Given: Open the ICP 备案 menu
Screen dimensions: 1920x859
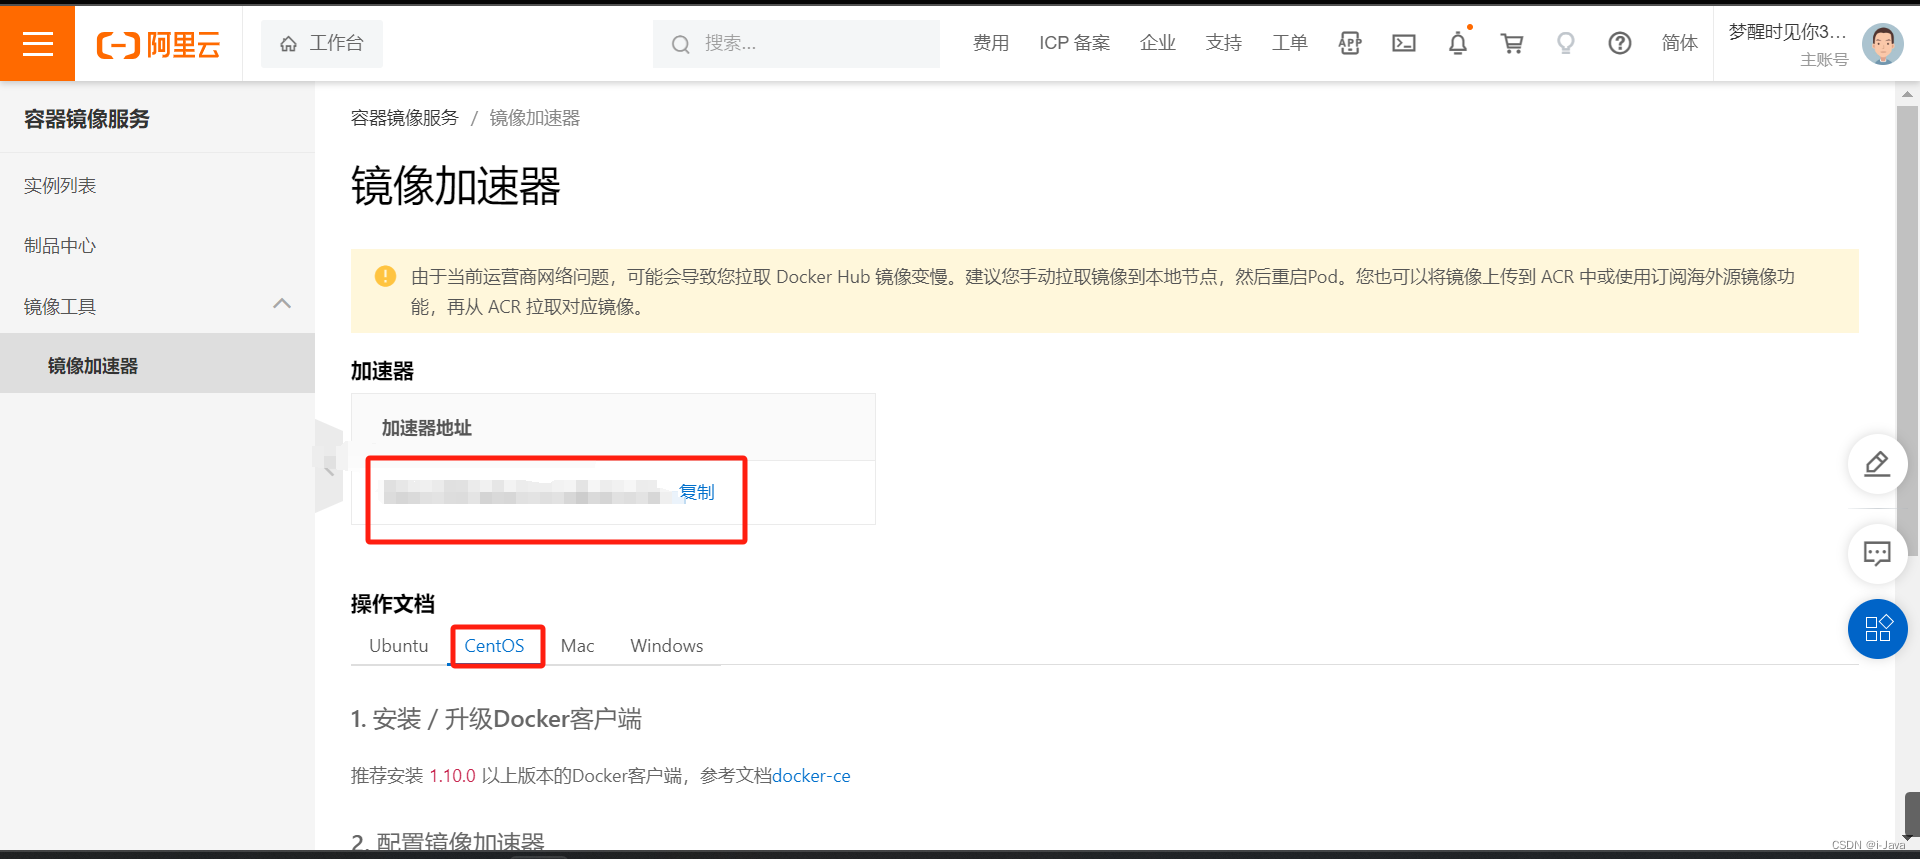Looking at the screenshot, I should tap(1075, 43).
